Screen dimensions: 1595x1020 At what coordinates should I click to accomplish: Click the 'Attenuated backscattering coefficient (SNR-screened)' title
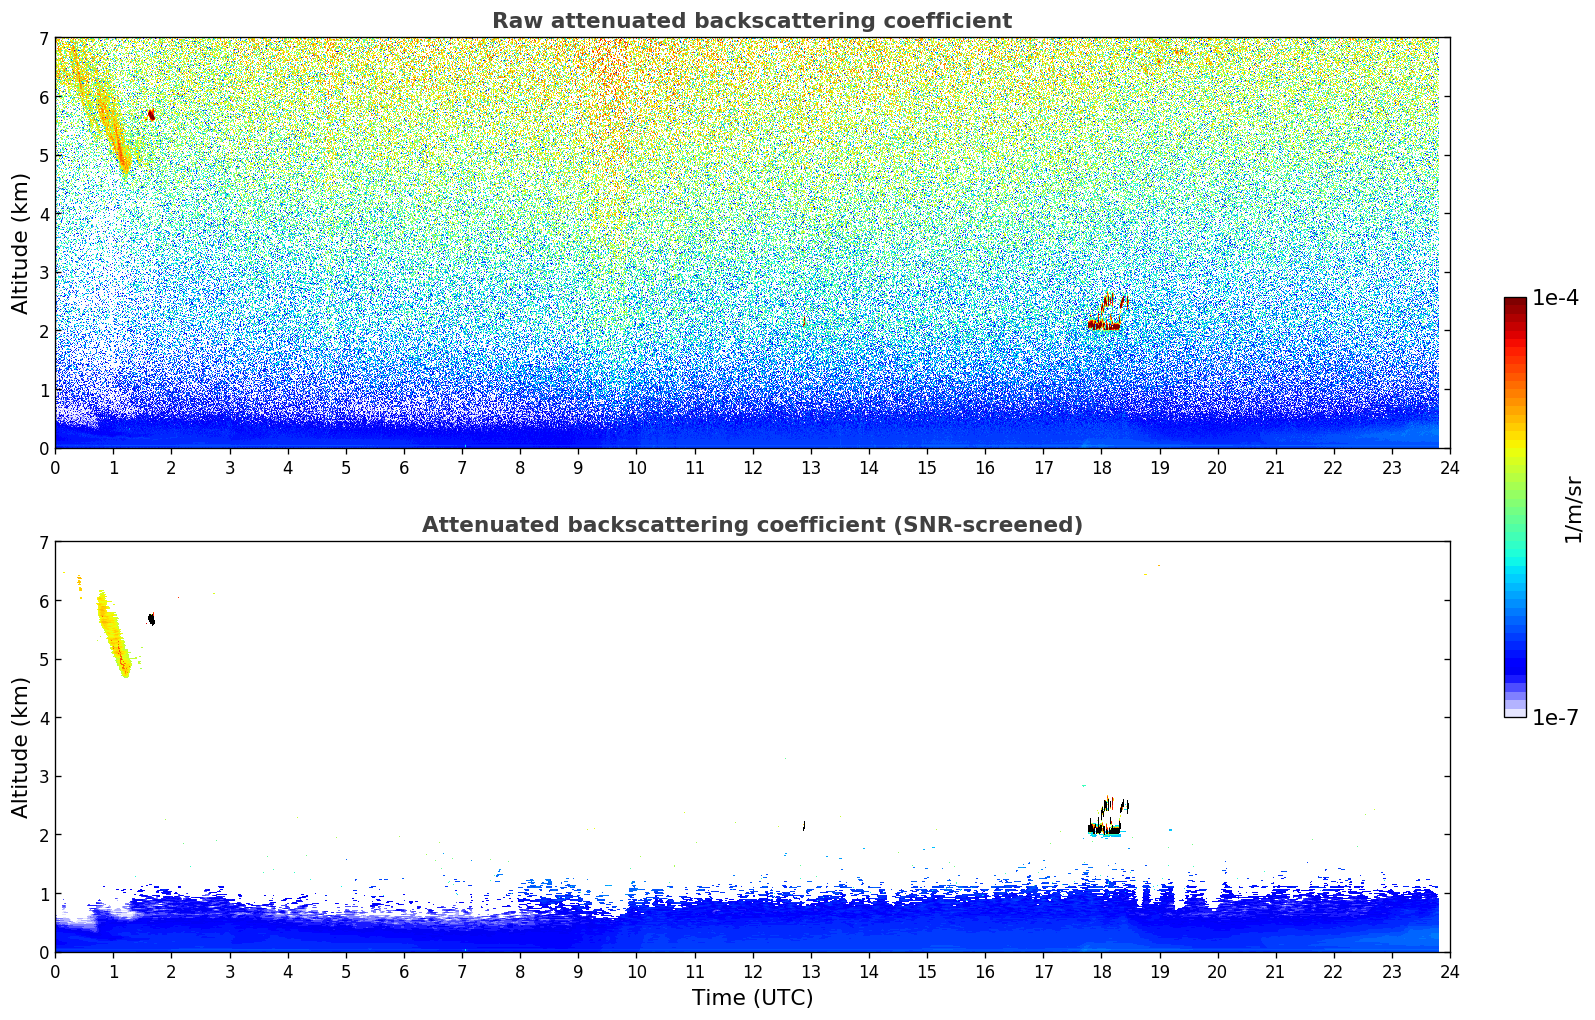(x=752, y=525)
